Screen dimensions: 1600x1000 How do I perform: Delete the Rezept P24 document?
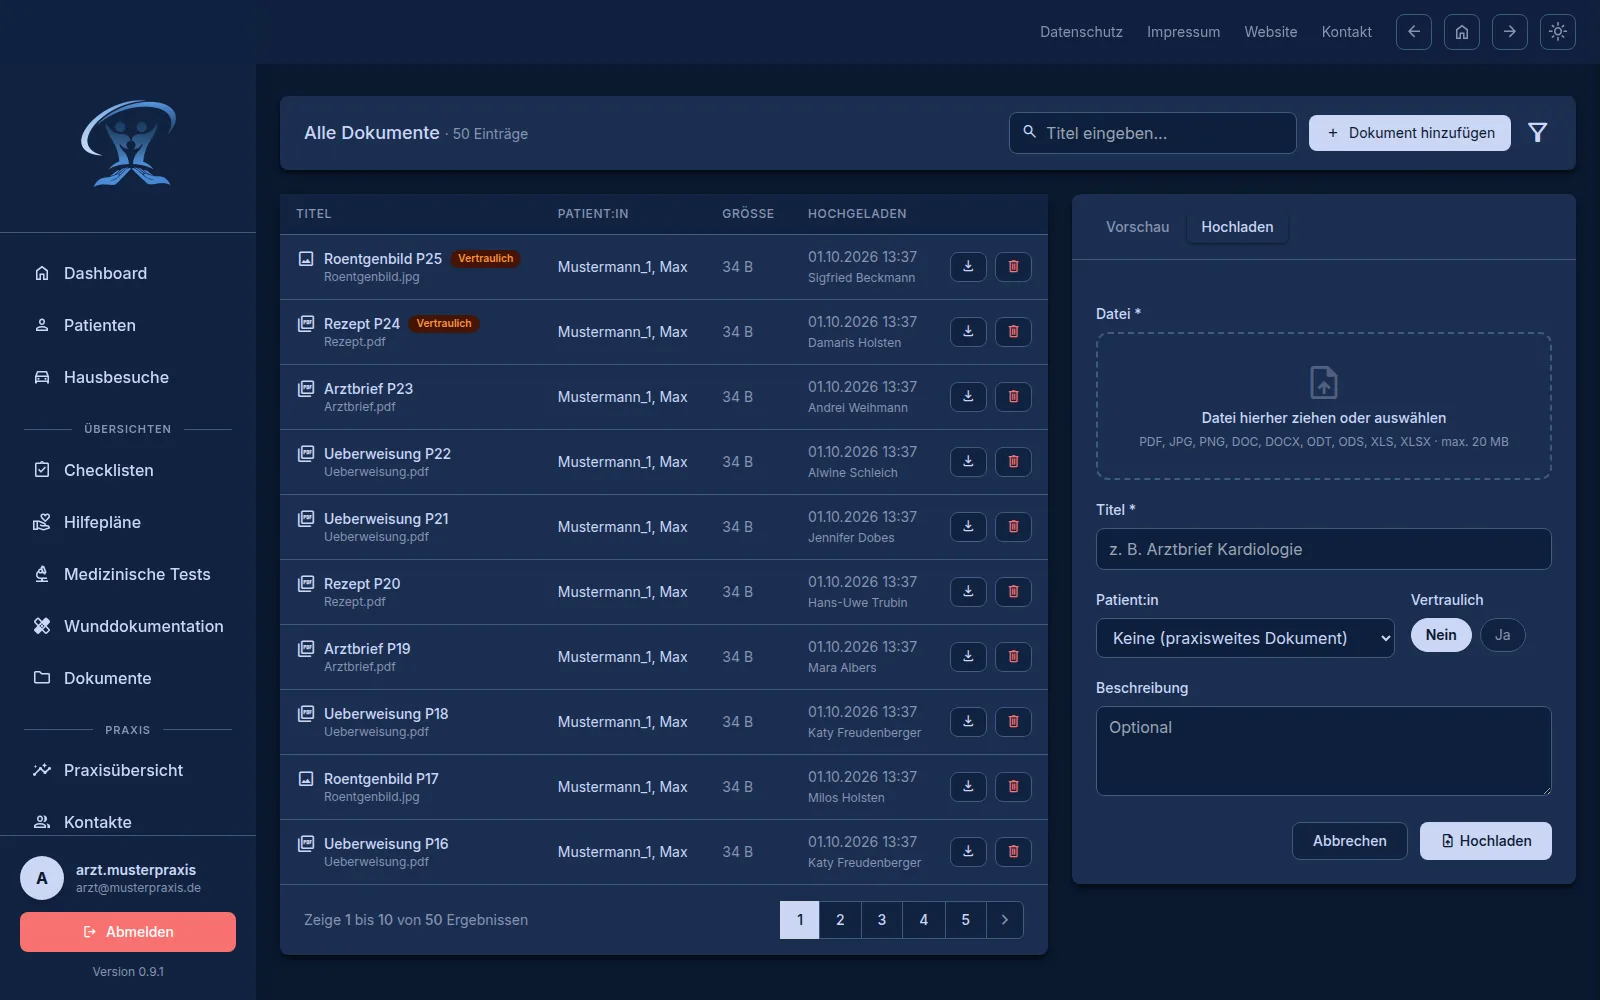[1013, 332]
